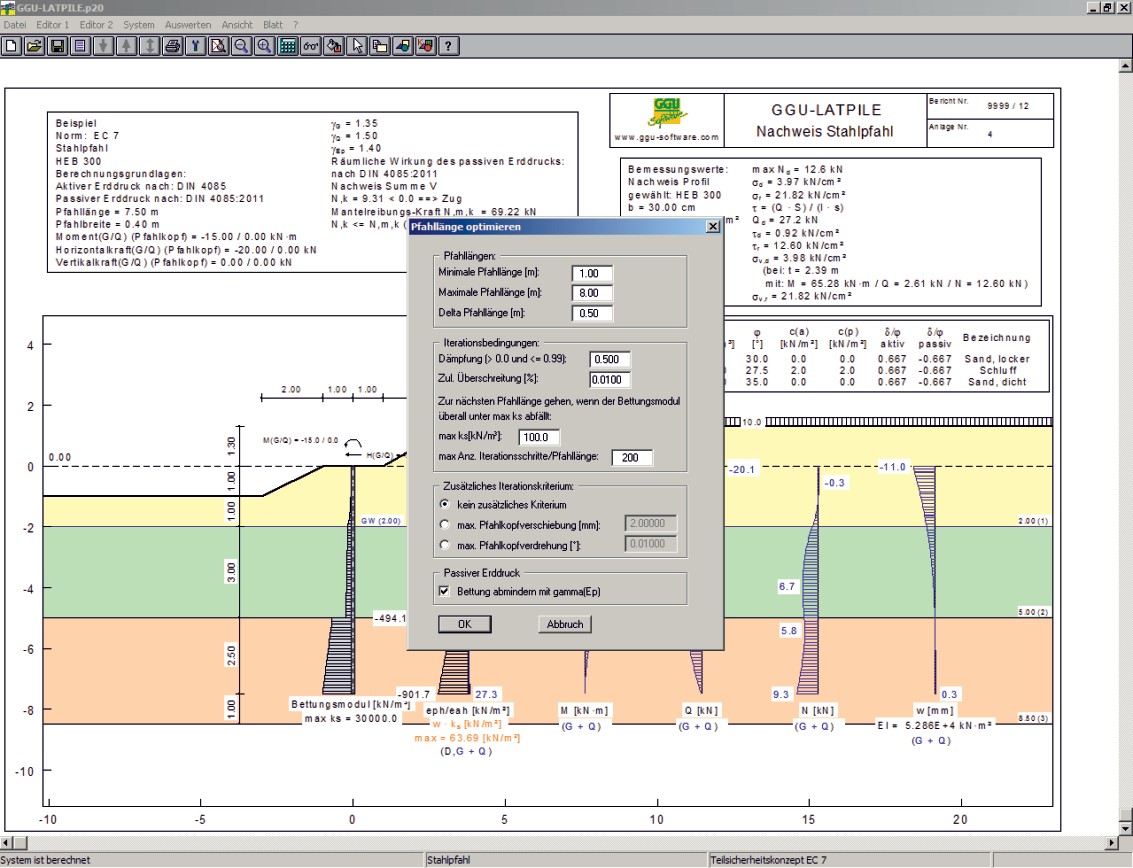1133x868 pixels.
Task: Click the blue document list toolbar icon
Action: 80,46
